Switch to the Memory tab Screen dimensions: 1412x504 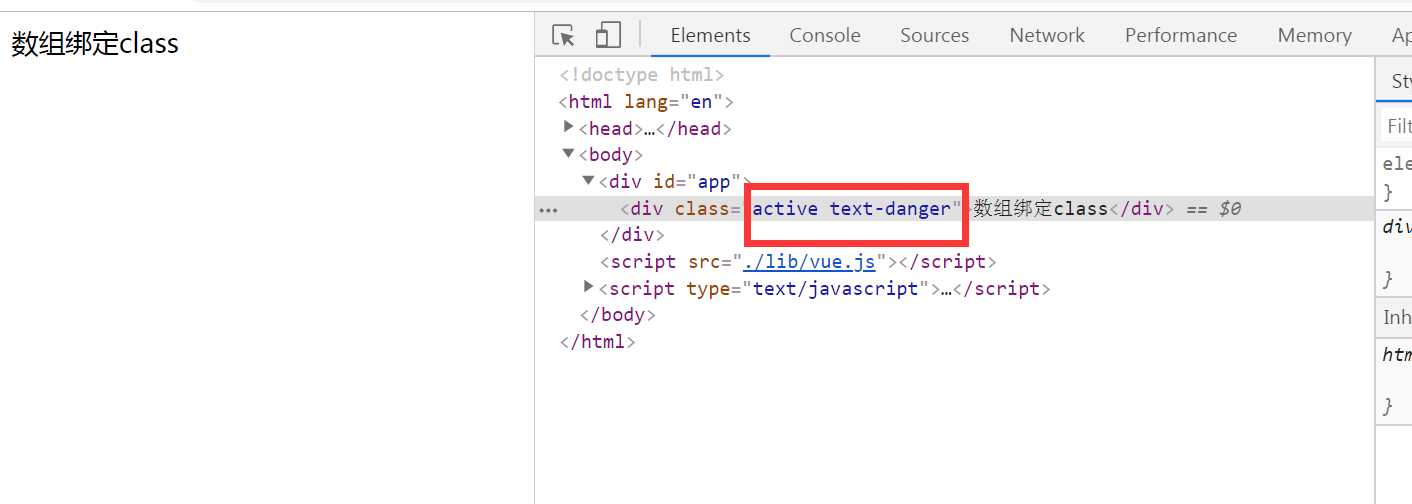[1314, 35]
